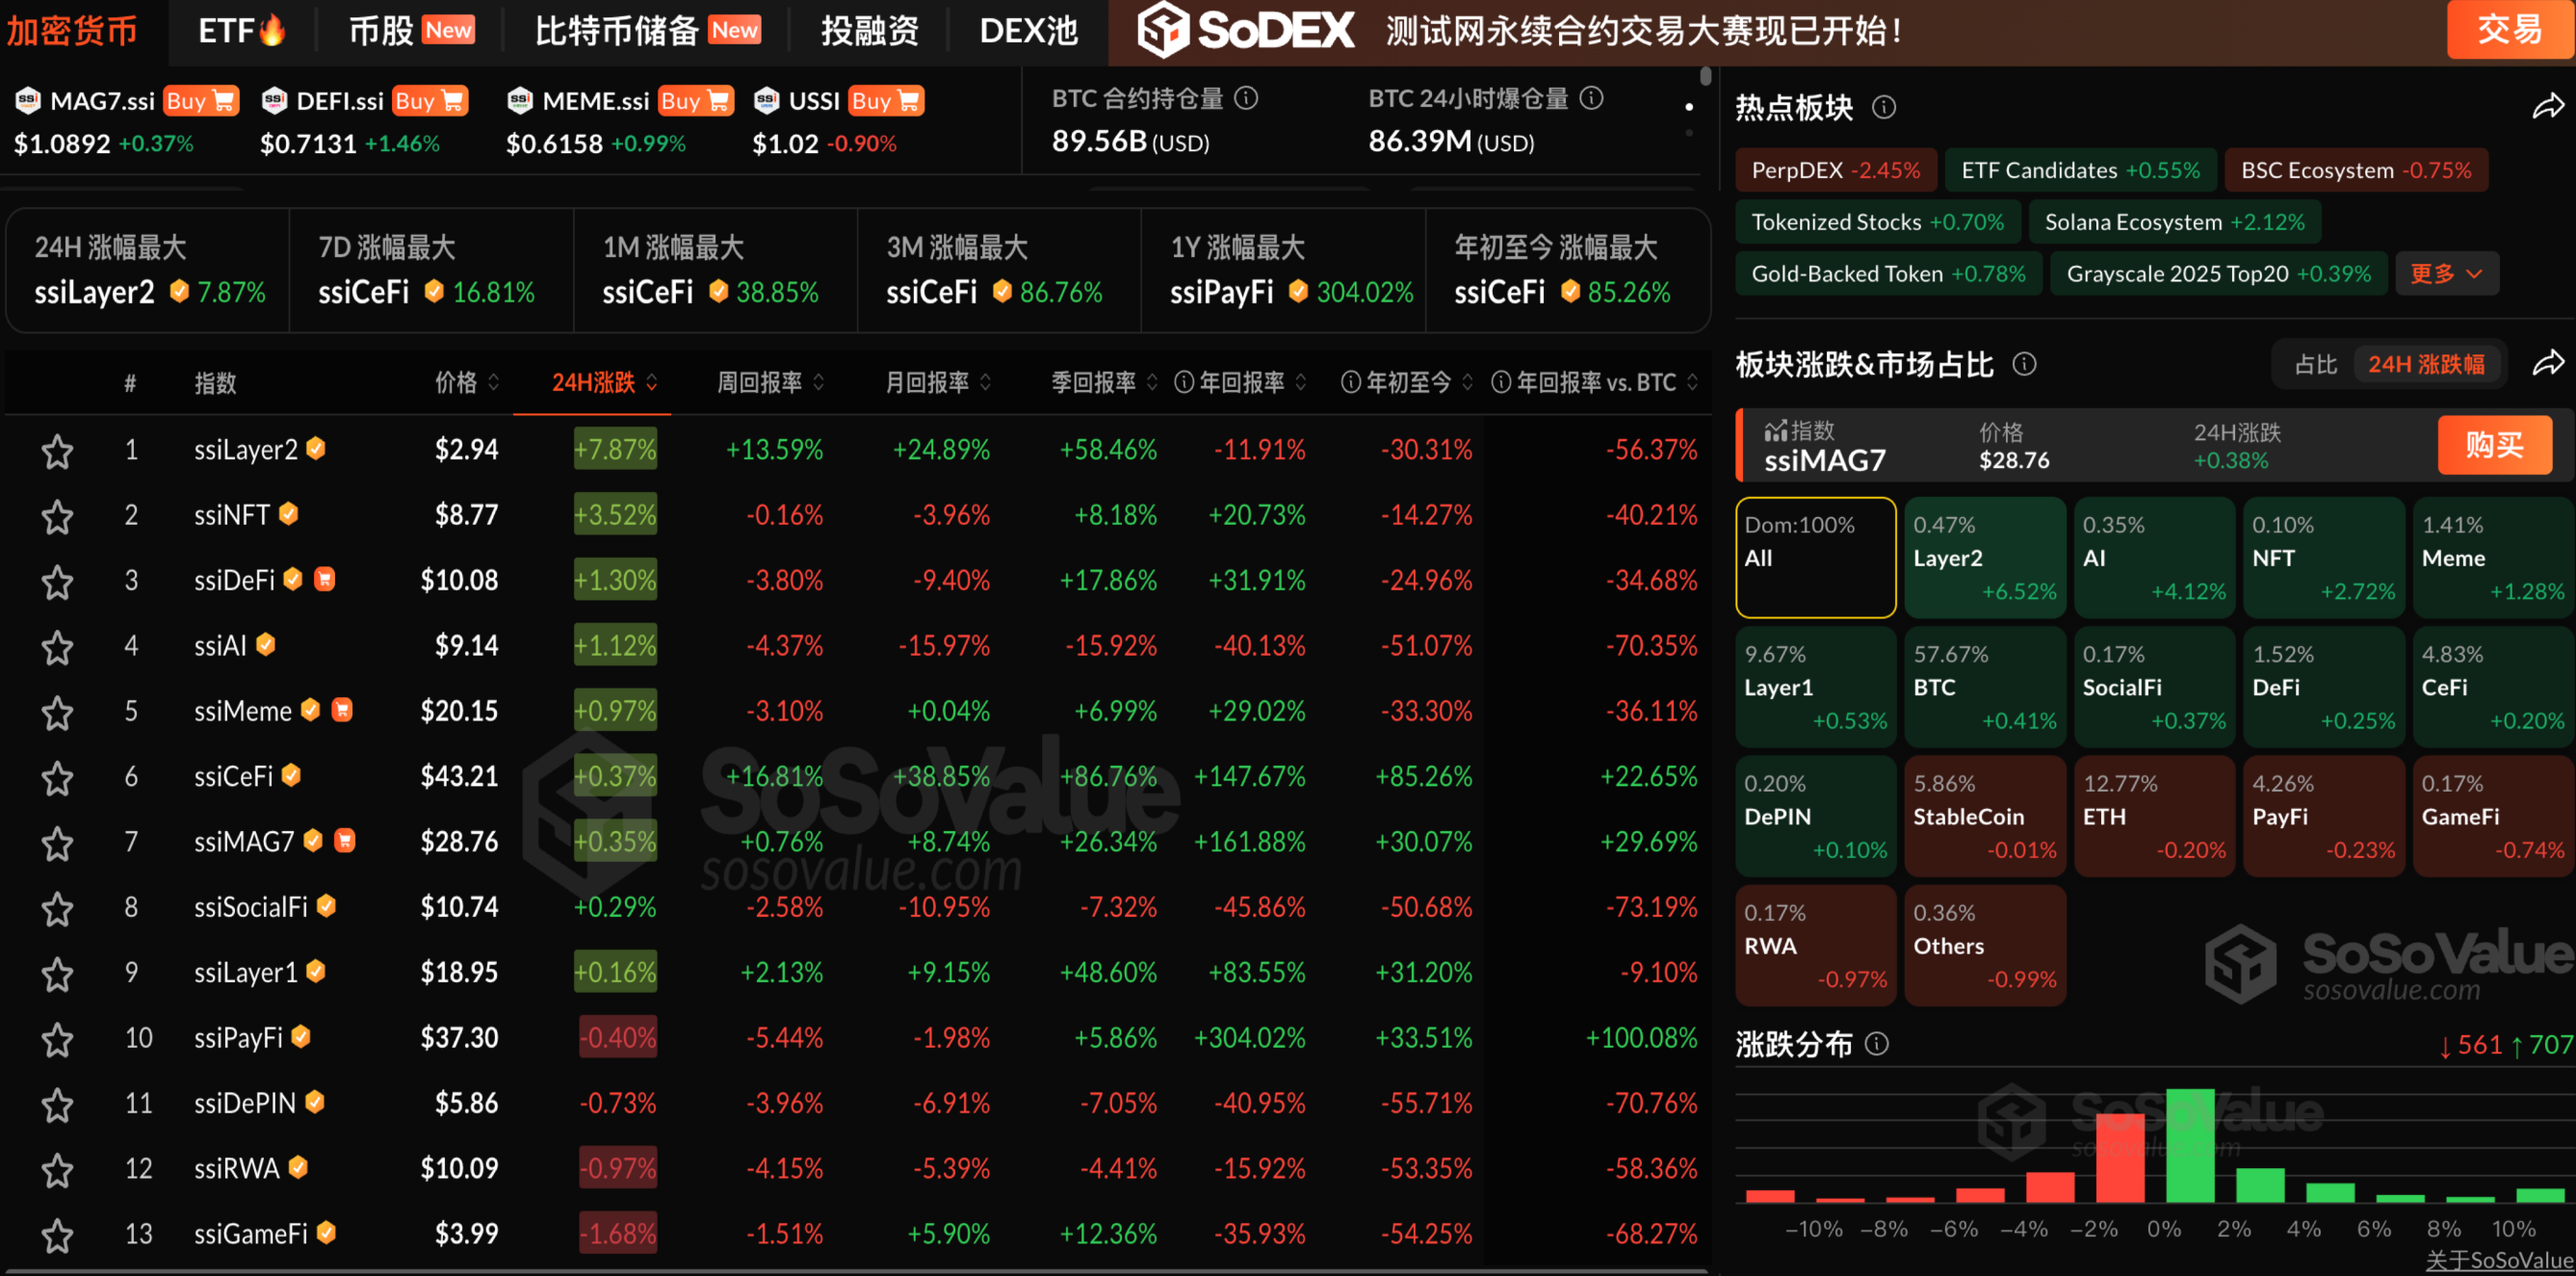The height and width of the screenshot is (1276, 2576).
Task: Click share icon next to 板块涨跌&市场占比
Action: [2547, 363]
